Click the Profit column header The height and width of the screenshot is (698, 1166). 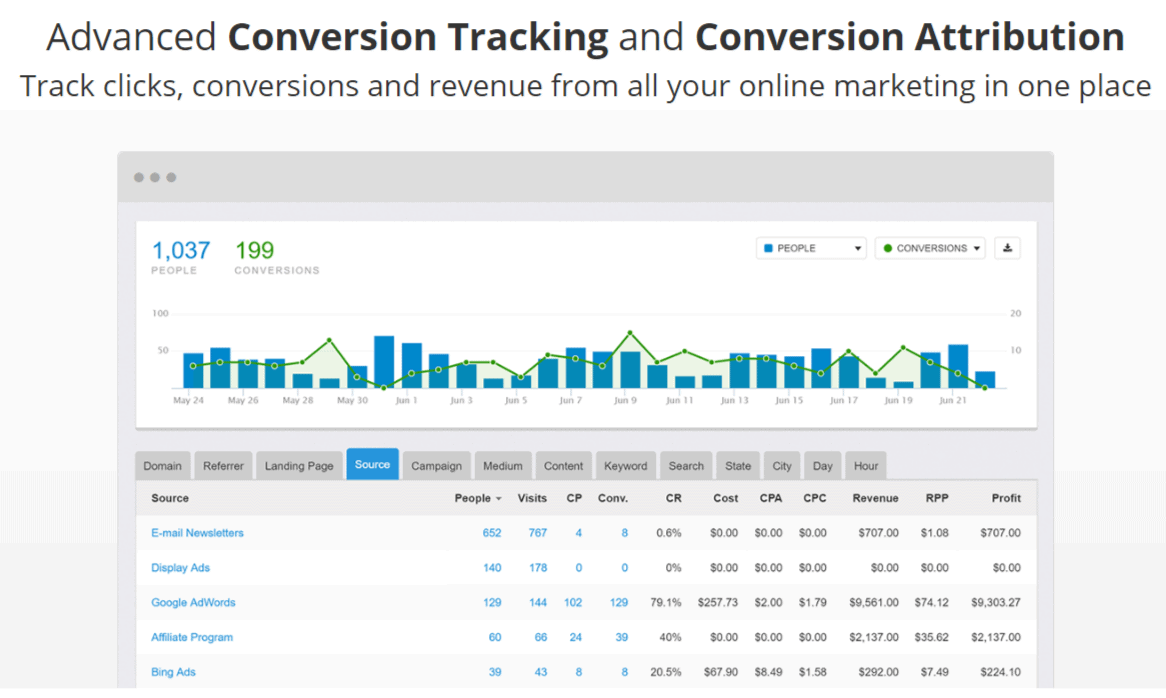point(1006,498)
